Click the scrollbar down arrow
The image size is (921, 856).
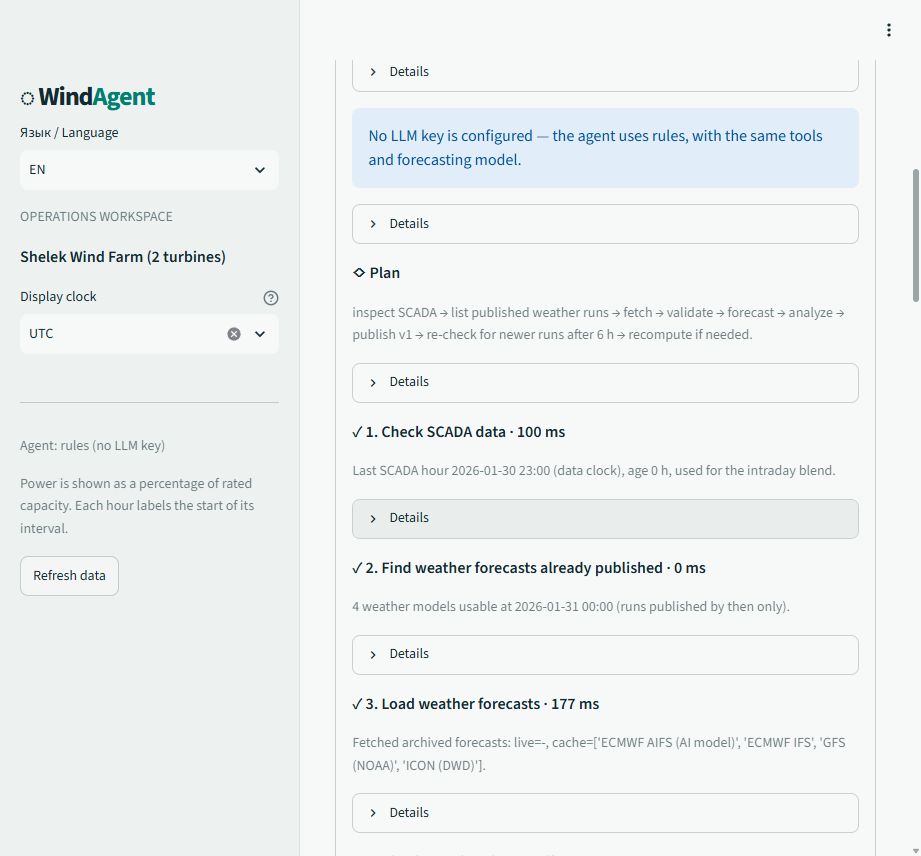pyautogui.click(x=915, y=850)
